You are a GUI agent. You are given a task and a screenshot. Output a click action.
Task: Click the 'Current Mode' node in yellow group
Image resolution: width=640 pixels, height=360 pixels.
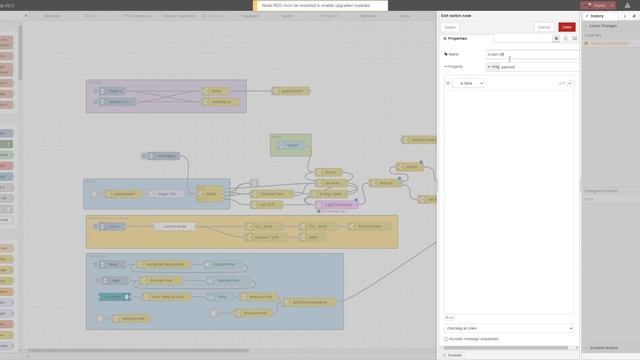(x=174, y=227)
